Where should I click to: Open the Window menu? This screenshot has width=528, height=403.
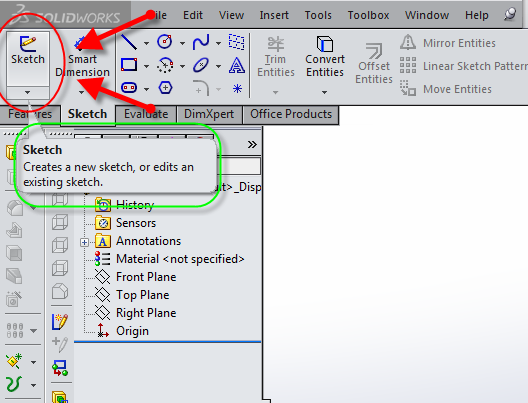(427, 15)
